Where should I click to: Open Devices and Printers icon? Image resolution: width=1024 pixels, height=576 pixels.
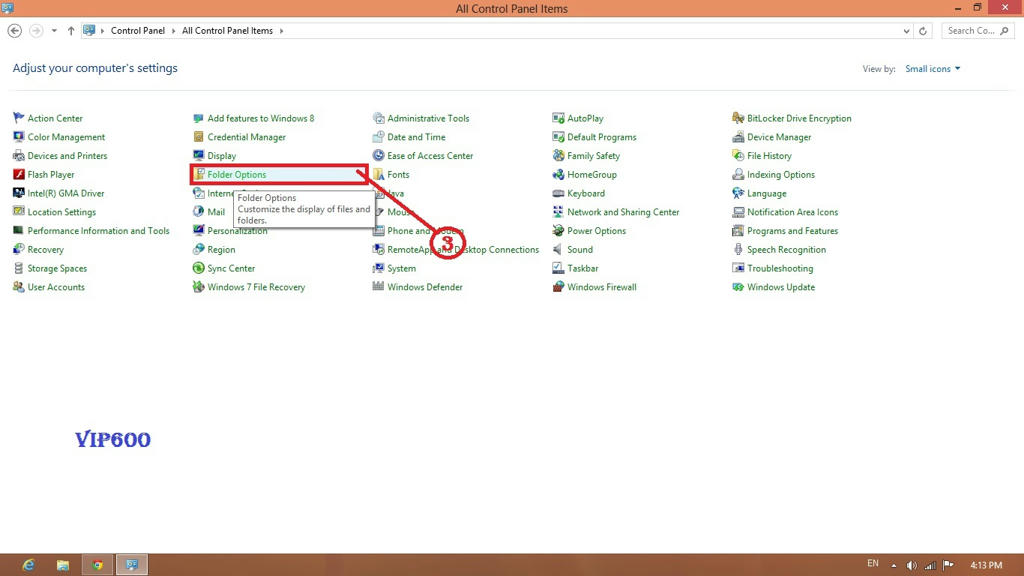tap(18, 155)
